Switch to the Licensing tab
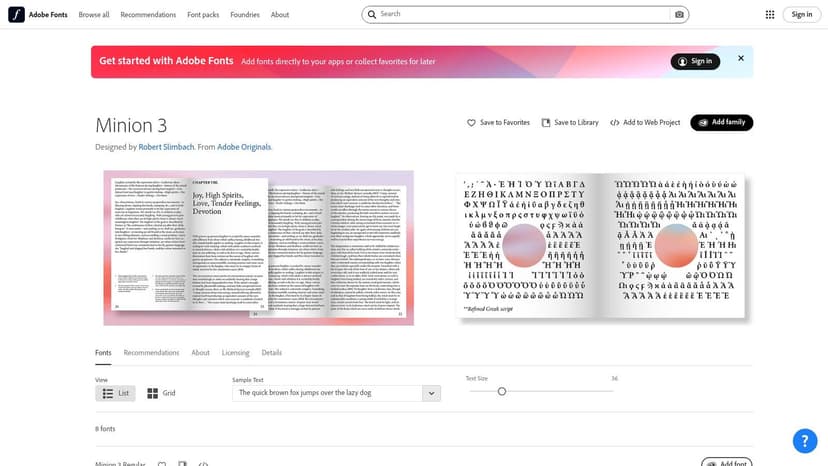 click(x=236, y=352)
